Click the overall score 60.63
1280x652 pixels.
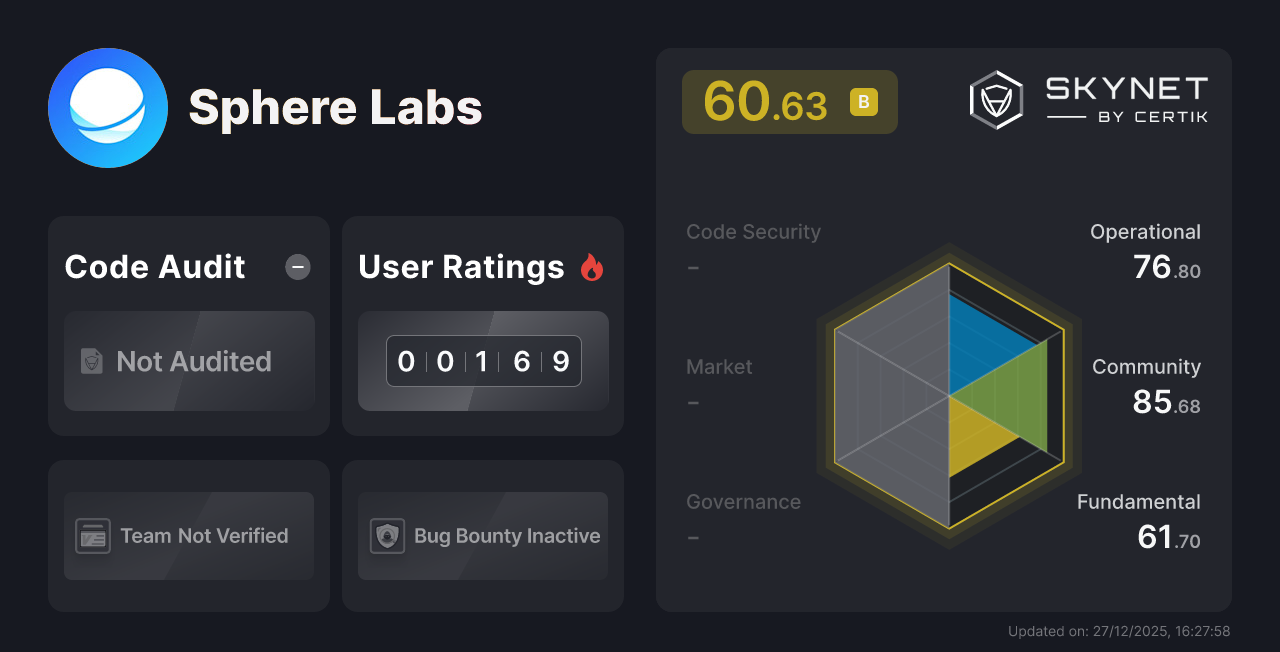764,102
